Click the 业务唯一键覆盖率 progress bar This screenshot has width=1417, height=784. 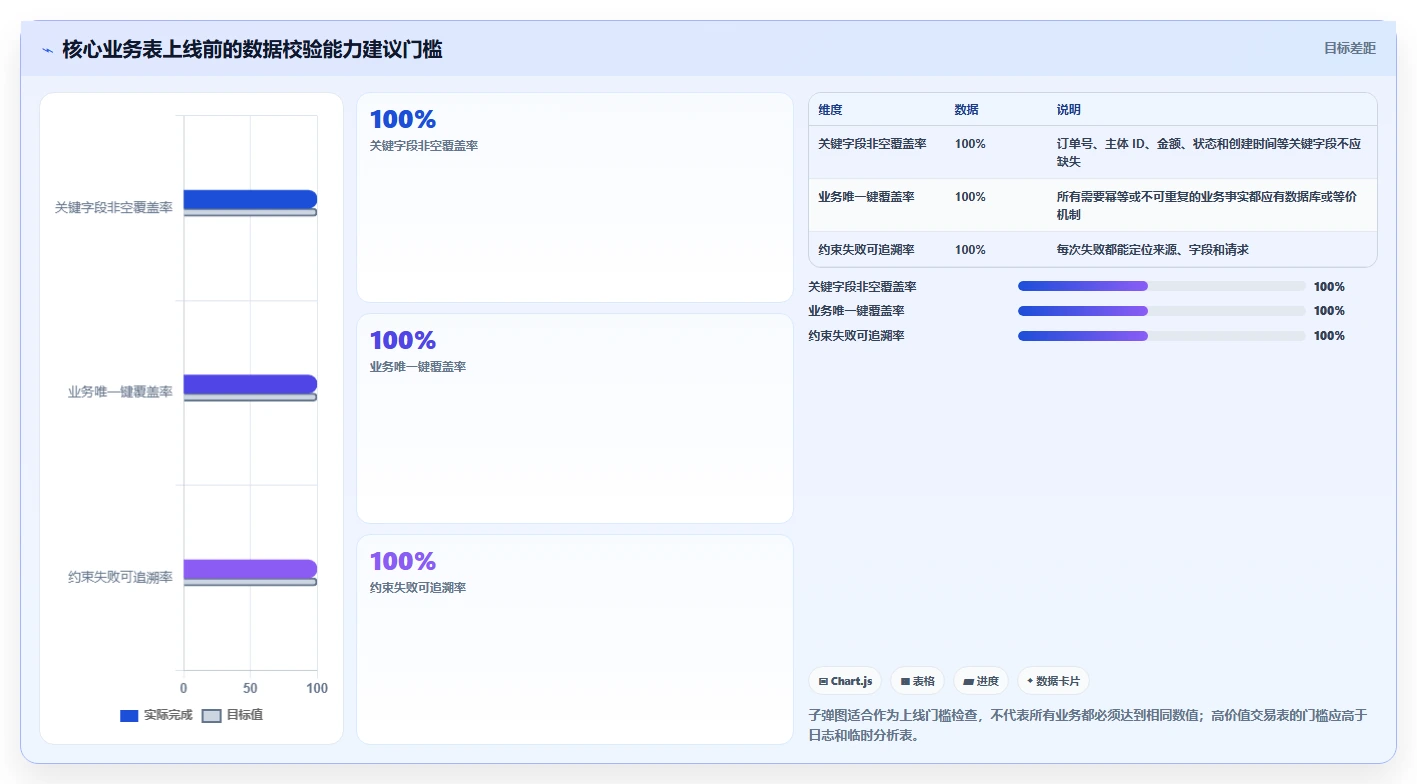click(1162, 311)
